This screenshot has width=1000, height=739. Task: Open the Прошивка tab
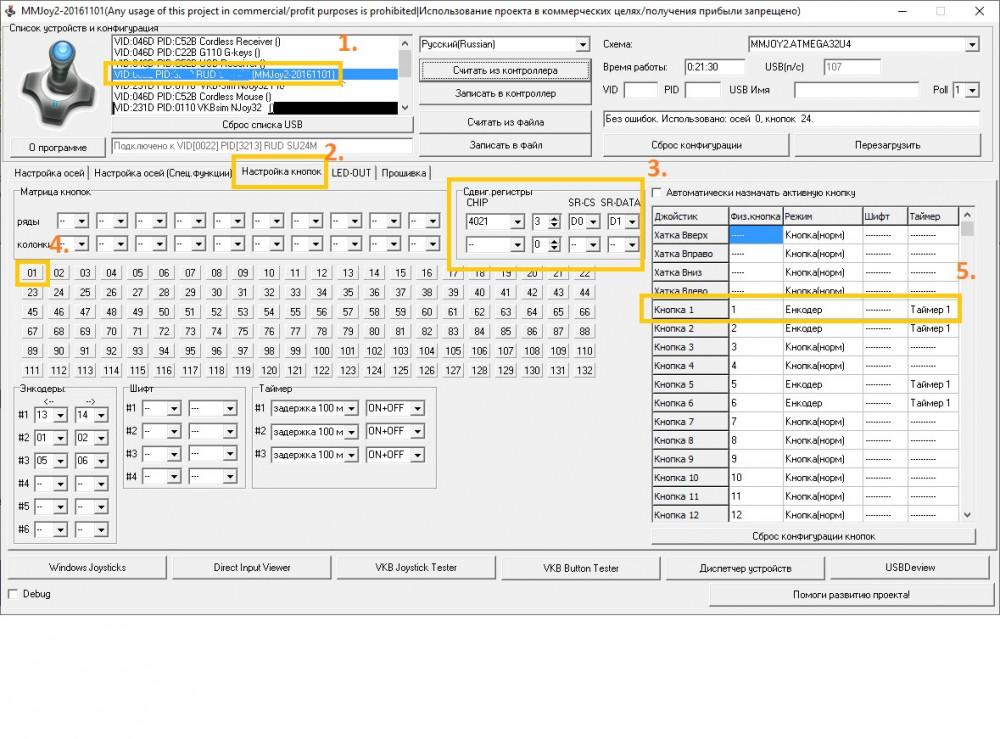(403, 173)
